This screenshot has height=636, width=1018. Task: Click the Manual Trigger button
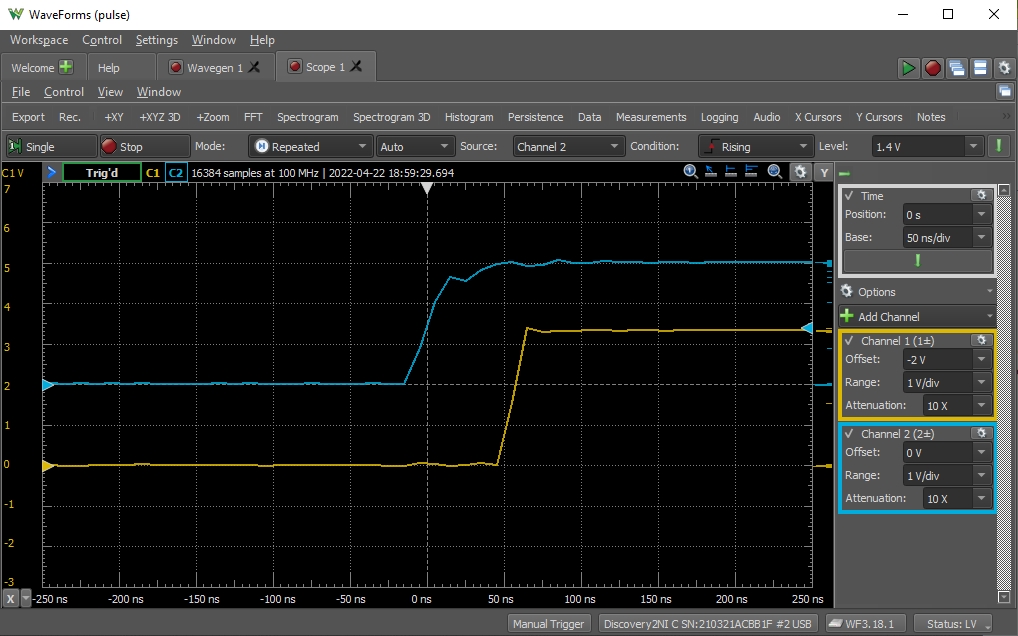point(549,624)
